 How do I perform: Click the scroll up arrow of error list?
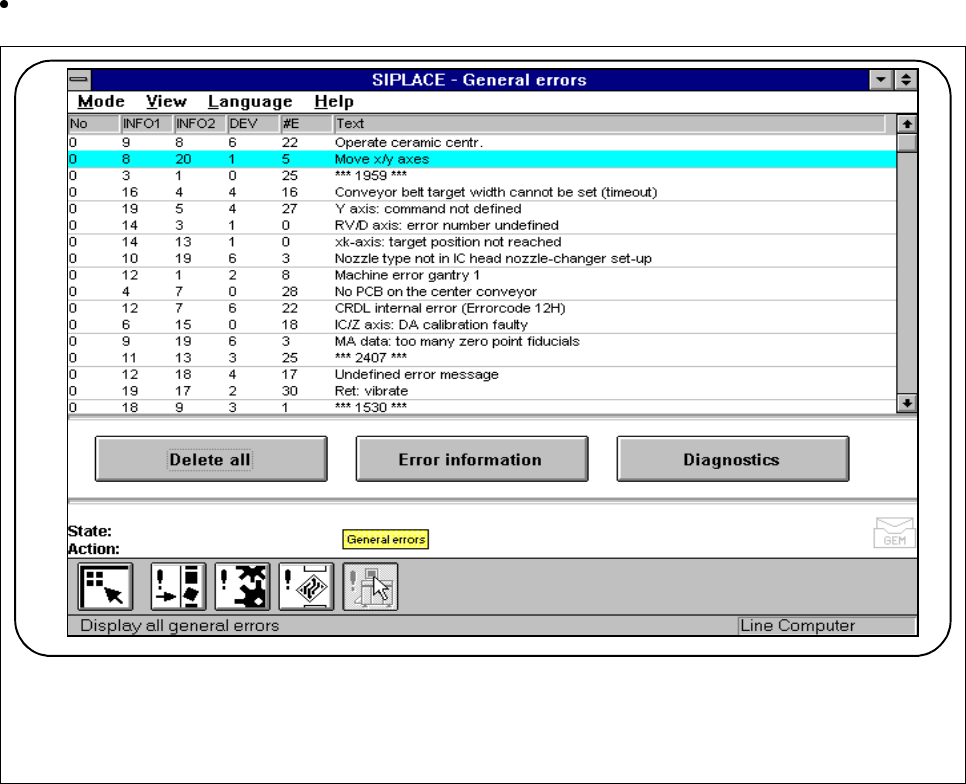[907, 124]
